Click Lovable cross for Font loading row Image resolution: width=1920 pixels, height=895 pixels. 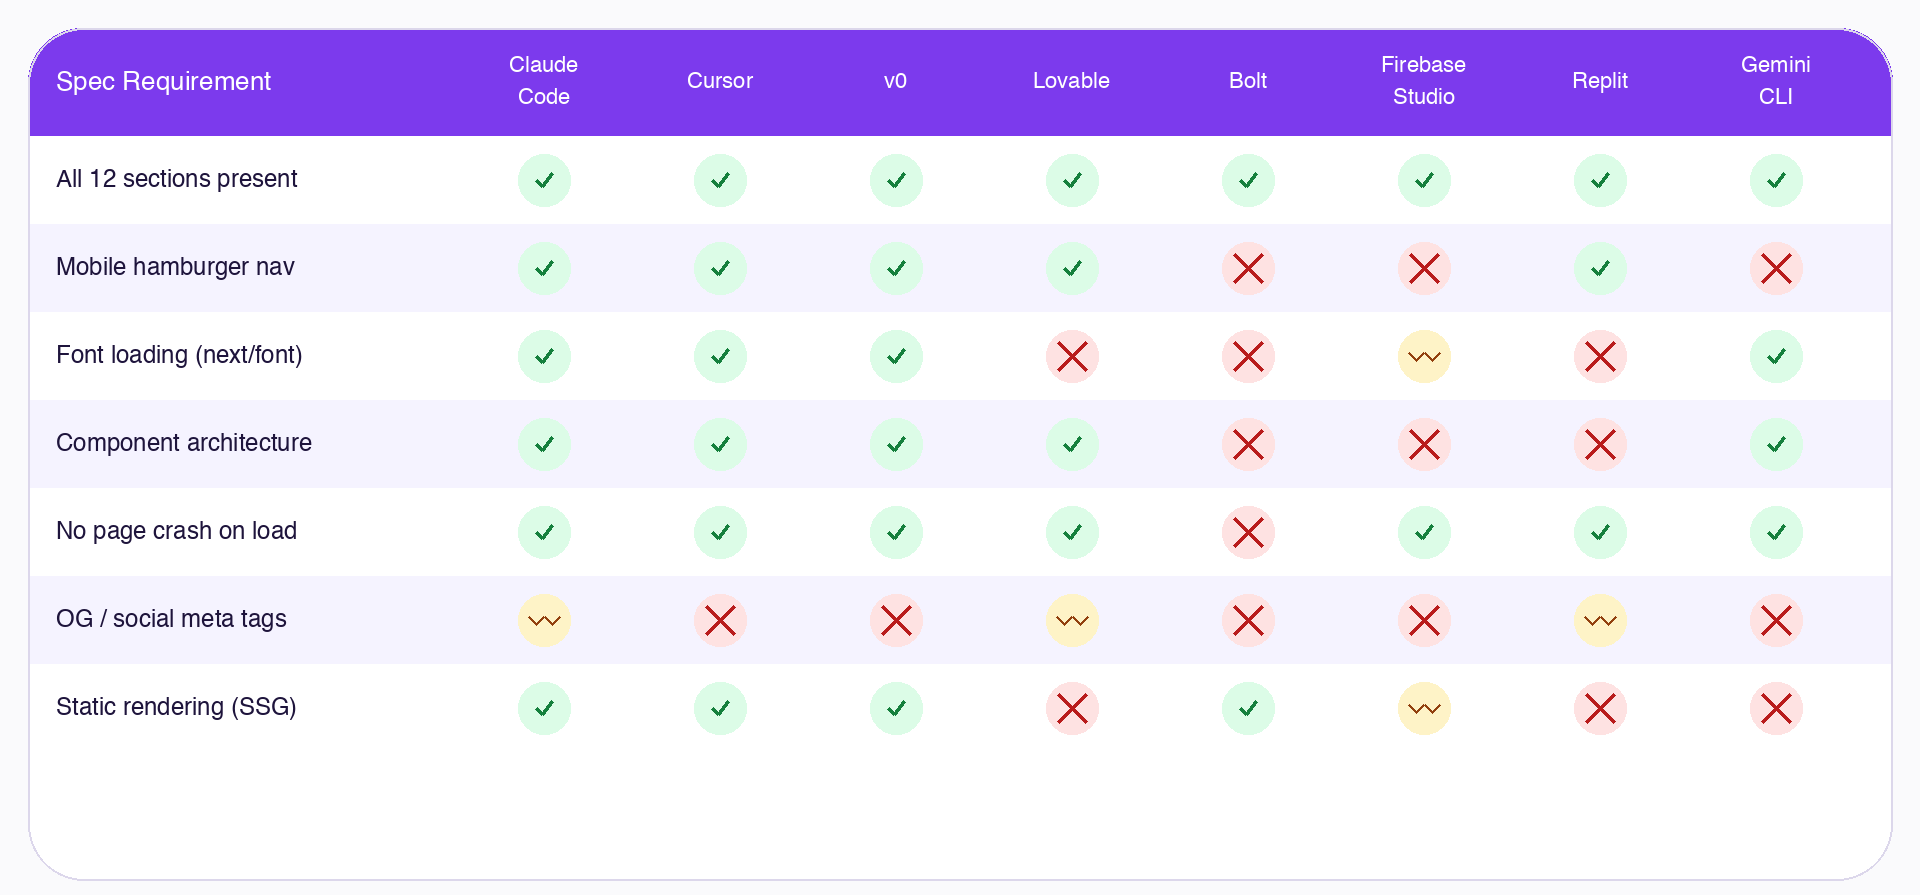tap(1072, 356)
